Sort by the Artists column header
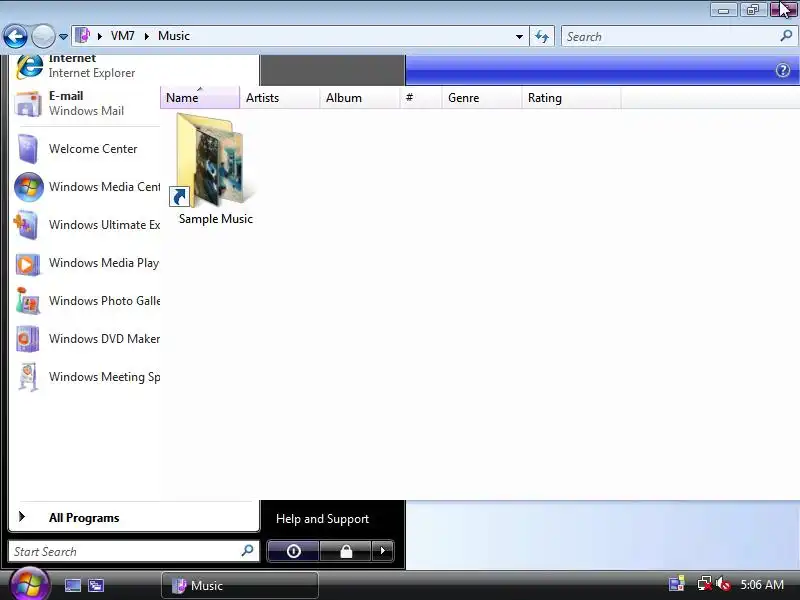The image size is (800, 600). point(280,97)
